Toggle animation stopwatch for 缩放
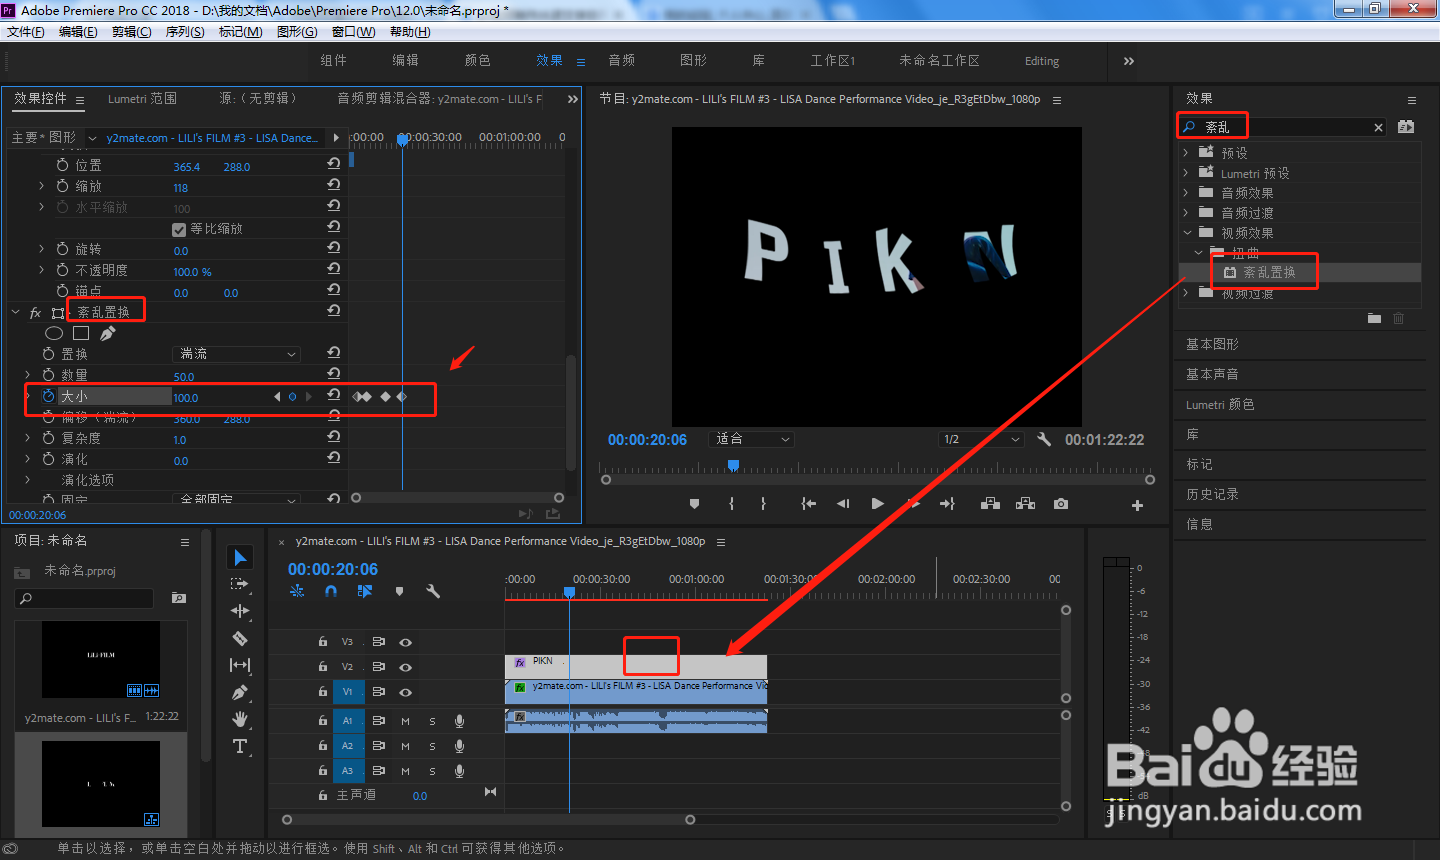The height and width of the screenshot is (860, 1440). tap(63, 186)
